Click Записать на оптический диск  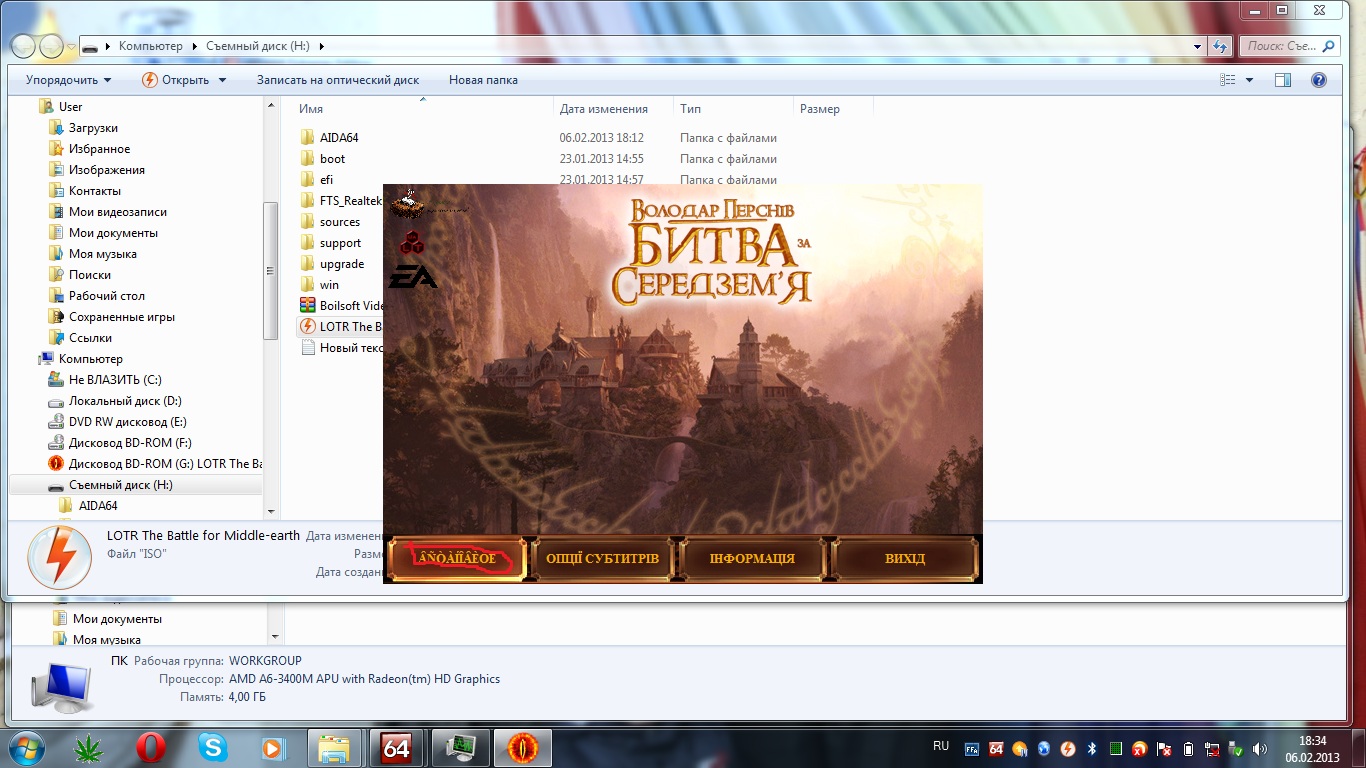pyautogui.click(x=338, y=80)
